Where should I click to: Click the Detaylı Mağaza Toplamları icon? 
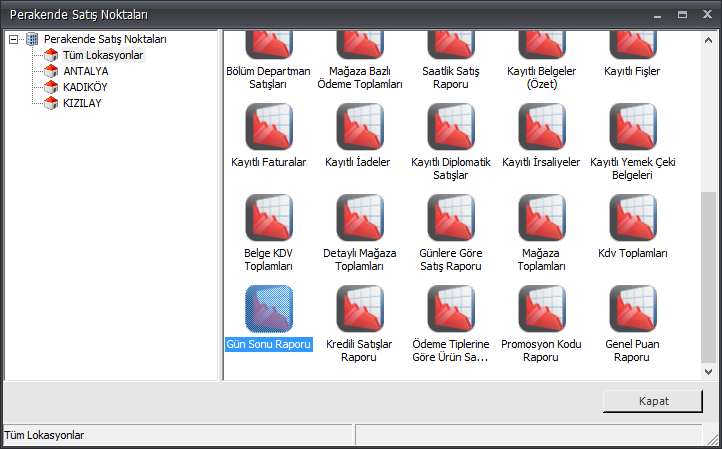click(x=360, y=217)
